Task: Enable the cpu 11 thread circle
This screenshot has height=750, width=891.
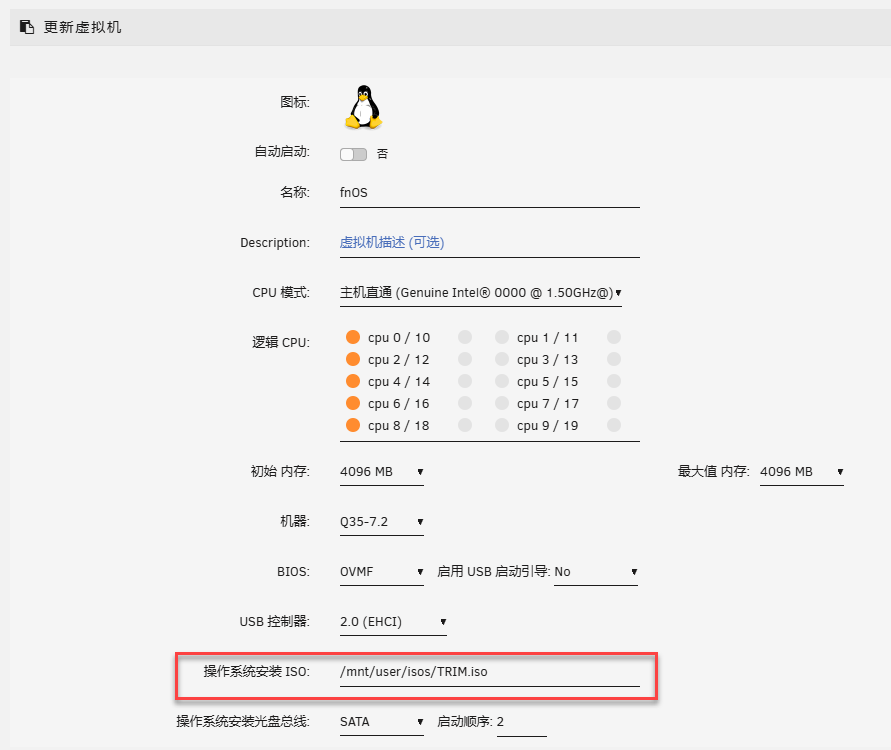Action: tap(614, 337)
